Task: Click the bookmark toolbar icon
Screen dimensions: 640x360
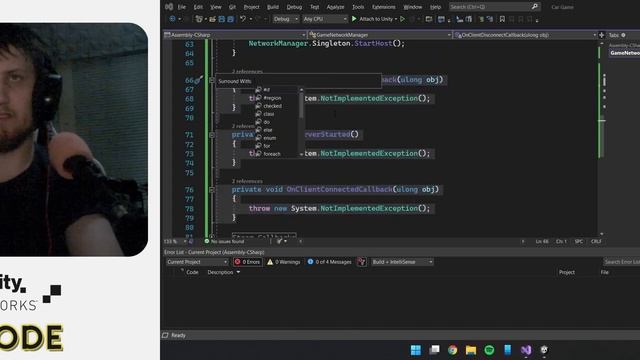Action: click(502, 19)
